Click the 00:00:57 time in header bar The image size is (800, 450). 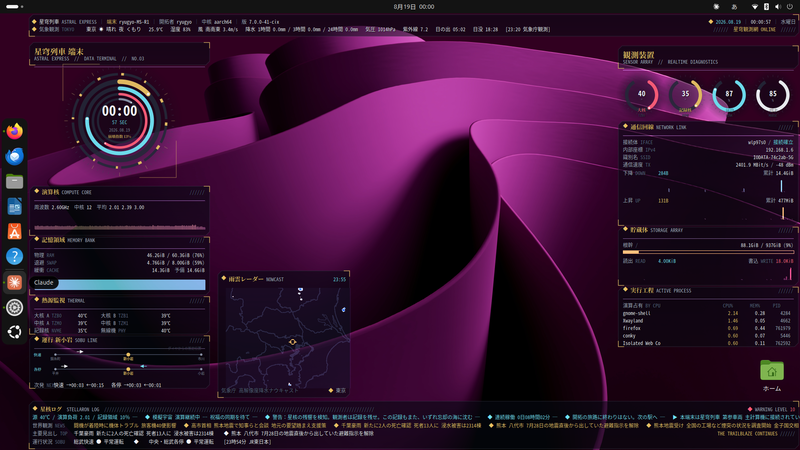pos(760,22)
